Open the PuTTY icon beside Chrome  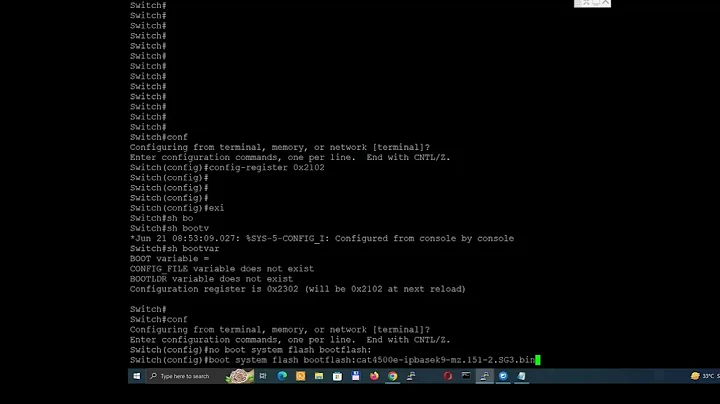point(411,376)
